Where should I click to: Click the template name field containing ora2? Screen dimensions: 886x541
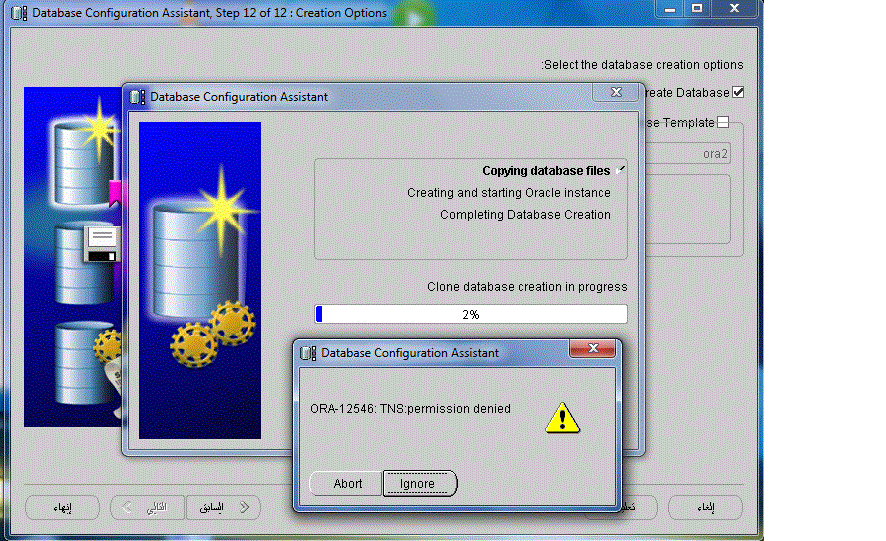(690, 154)
